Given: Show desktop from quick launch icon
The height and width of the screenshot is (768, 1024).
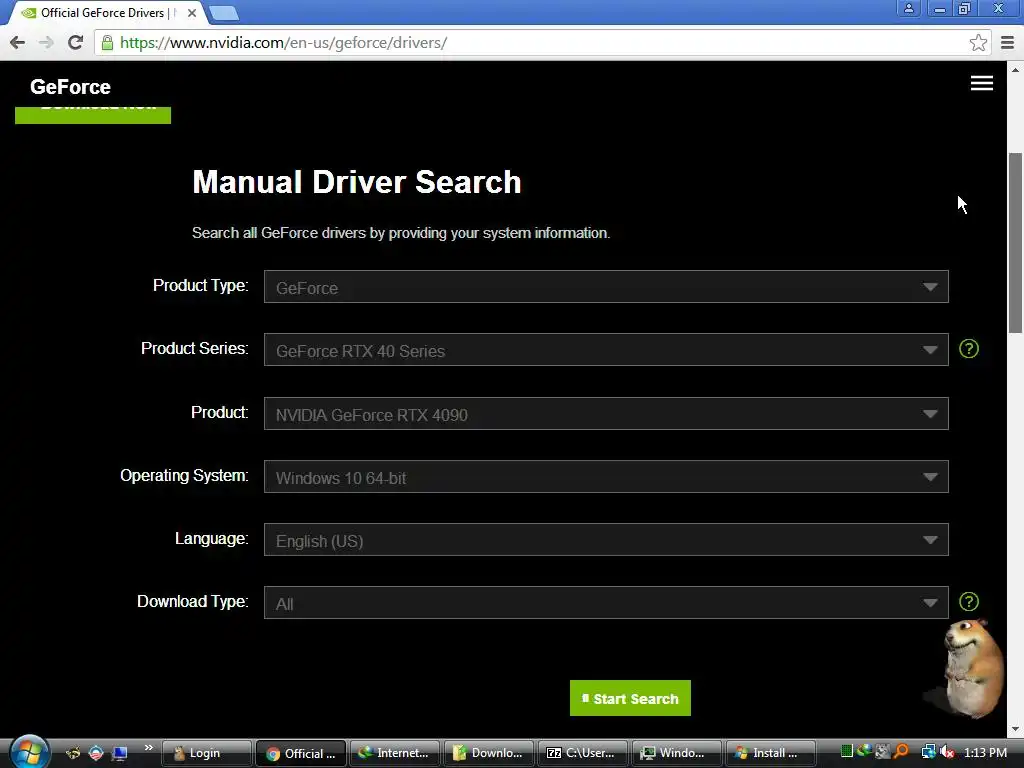Looking at the screenshot, I should pyautogui.click(x=119, y=753).
